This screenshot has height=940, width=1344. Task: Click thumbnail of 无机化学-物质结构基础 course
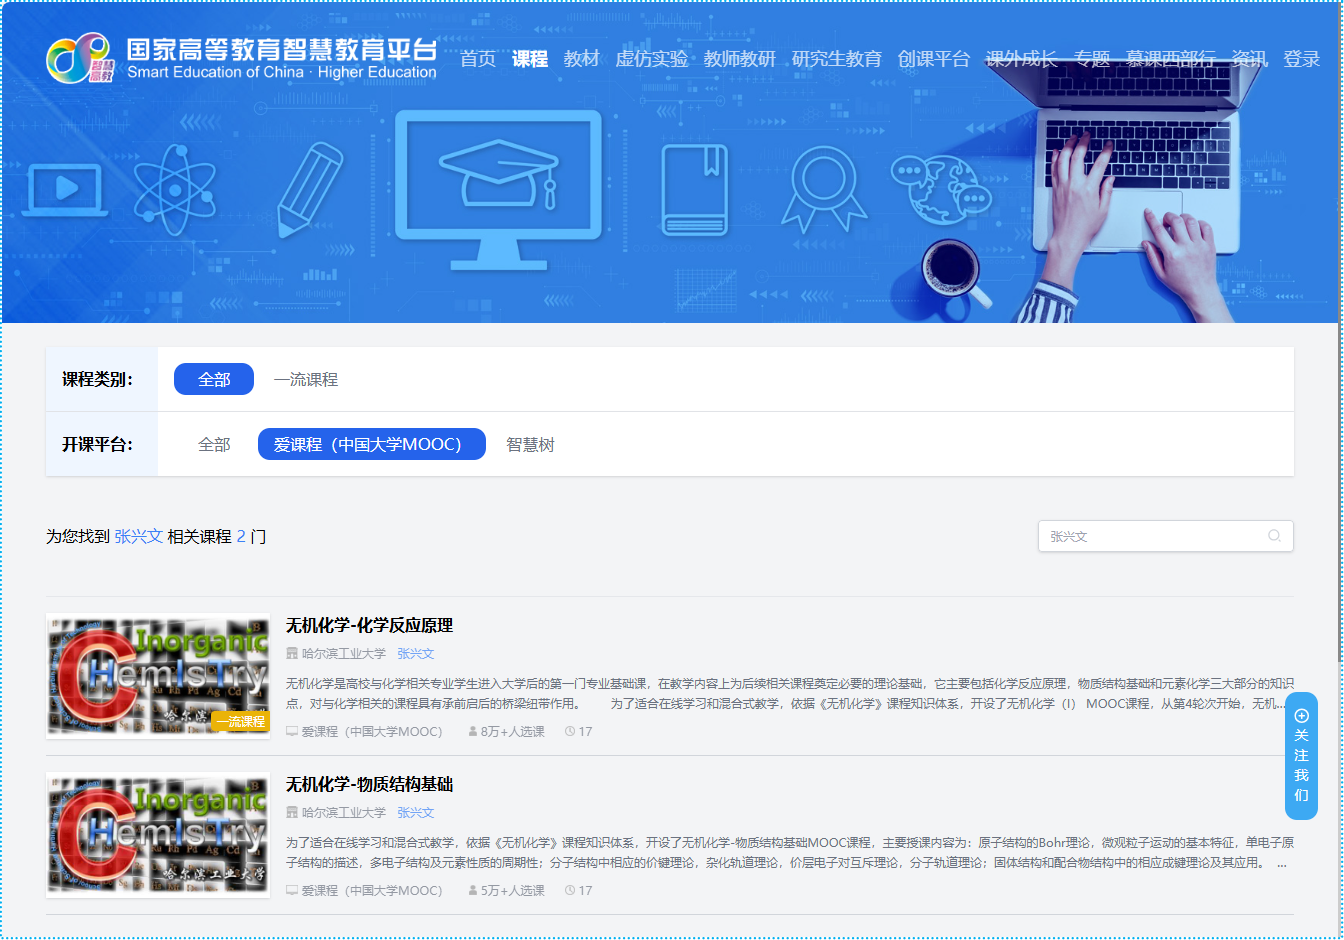coord(158,834)
